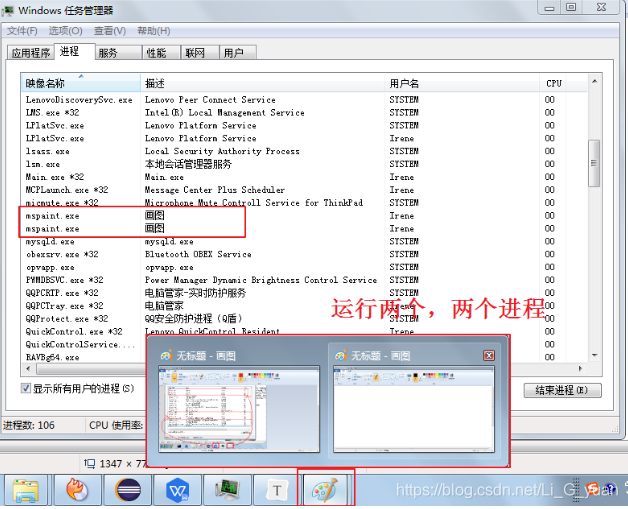
Task: Switch to the 进程 tab
Action: (x=74, y=51)
